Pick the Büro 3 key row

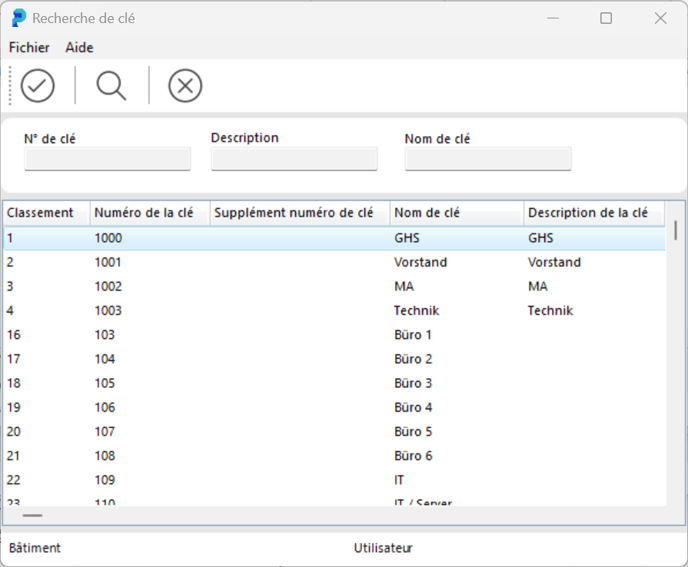coord(334,383)
